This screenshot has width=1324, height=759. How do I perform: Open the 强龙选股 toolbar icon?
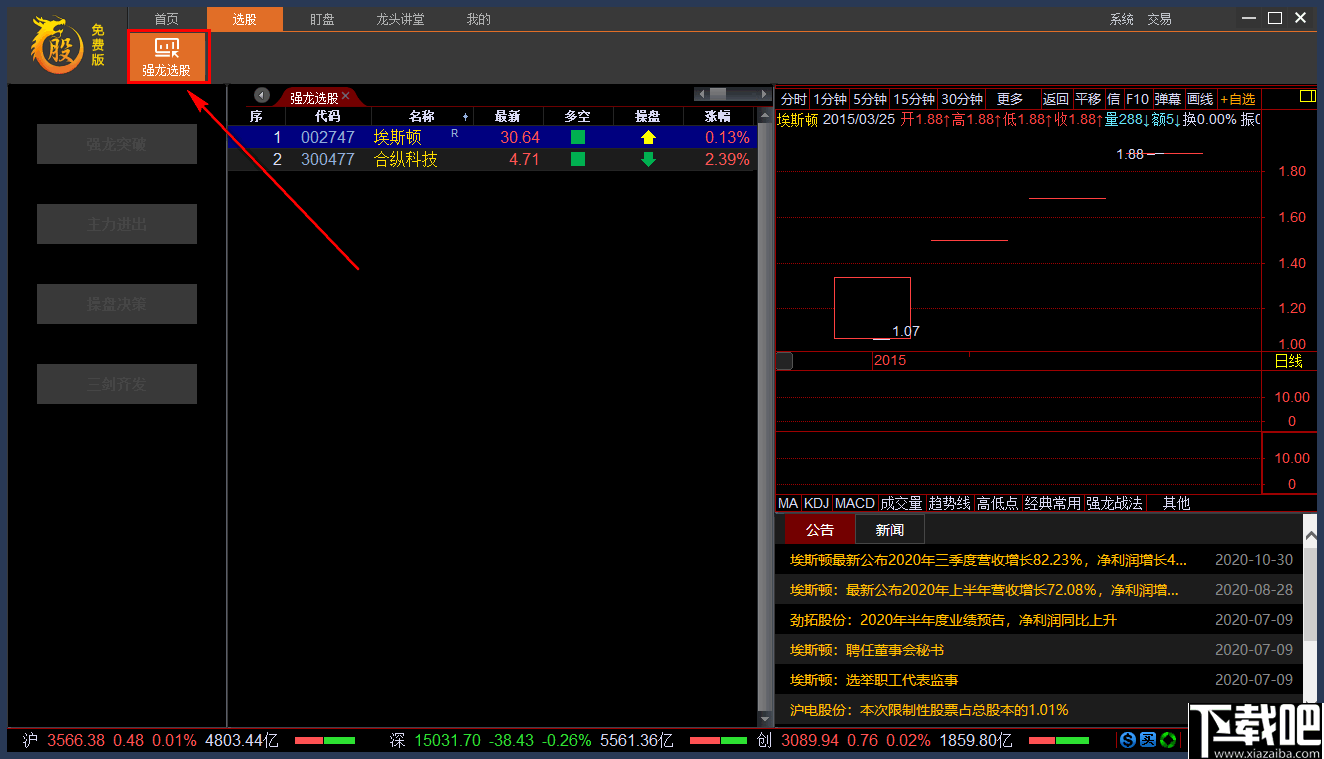tap(167, 56)
